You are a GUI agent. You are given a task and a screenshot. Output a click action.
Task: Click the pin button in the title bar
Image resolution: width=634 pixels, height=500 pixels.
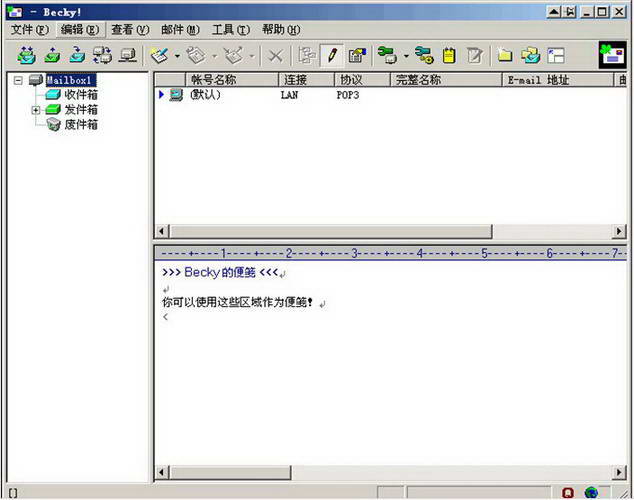570,12
